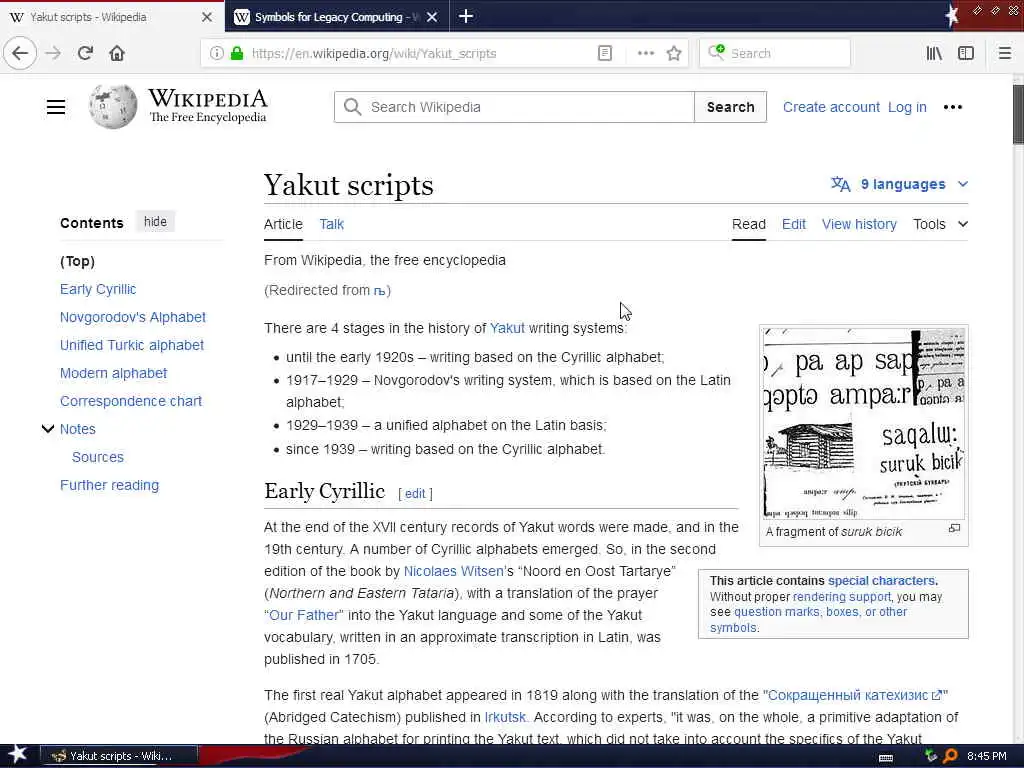The width and height of the screenshot is (1024, 768).
Task: Click the keyboard icon in system tray
Action: [x=886, y=758]
